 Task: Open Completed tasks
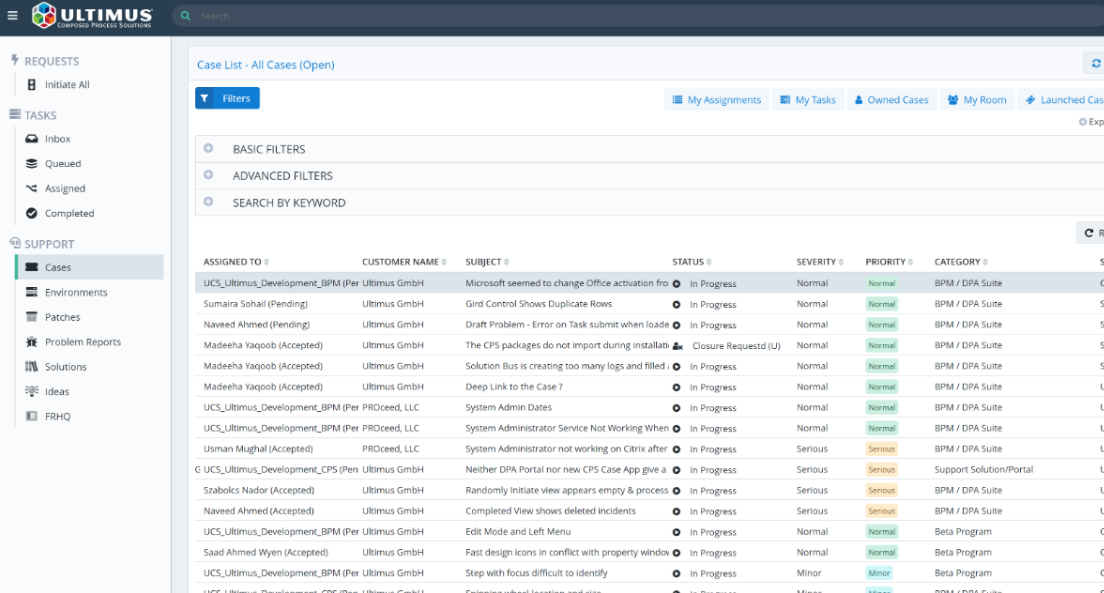tap(69, 213)
